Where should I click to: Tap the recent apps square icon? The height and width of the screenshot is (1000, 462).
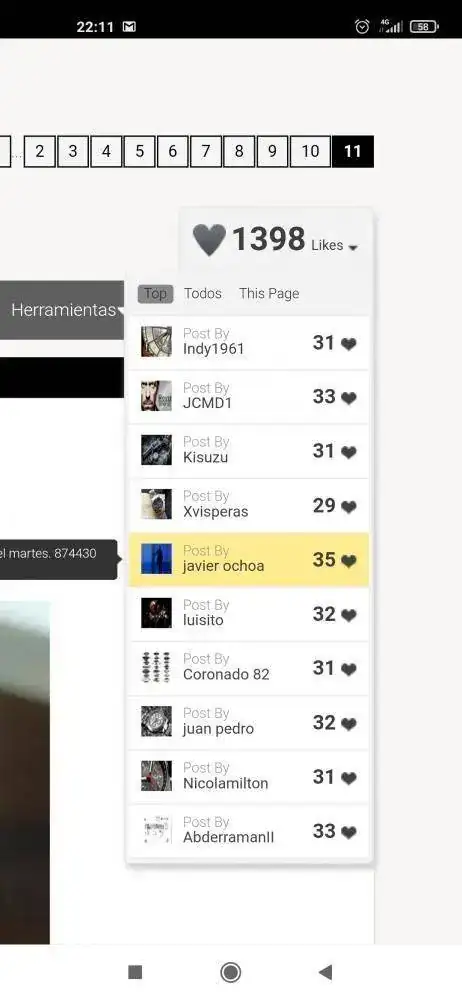pos(135,972)
